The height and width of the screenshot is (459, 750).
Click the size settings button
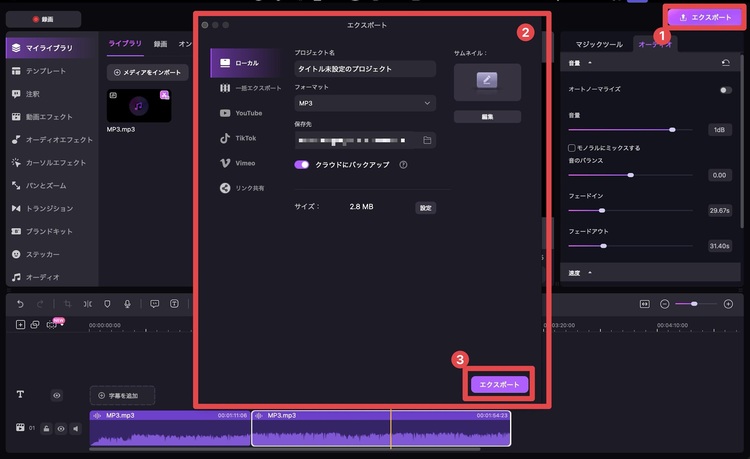coord(426,208)
